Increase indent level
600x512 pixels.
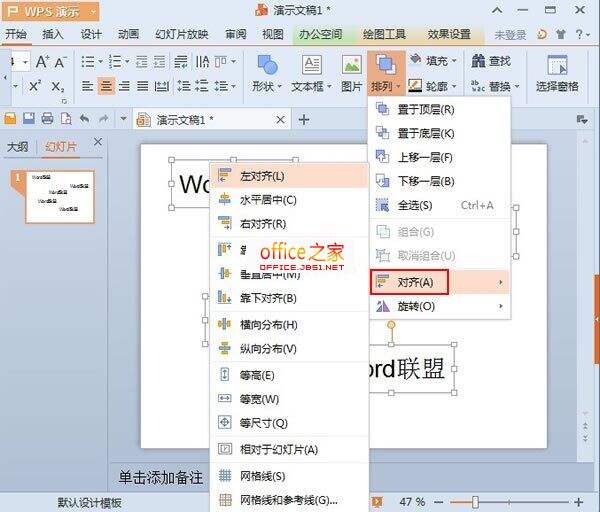click(x=160, y=61)
